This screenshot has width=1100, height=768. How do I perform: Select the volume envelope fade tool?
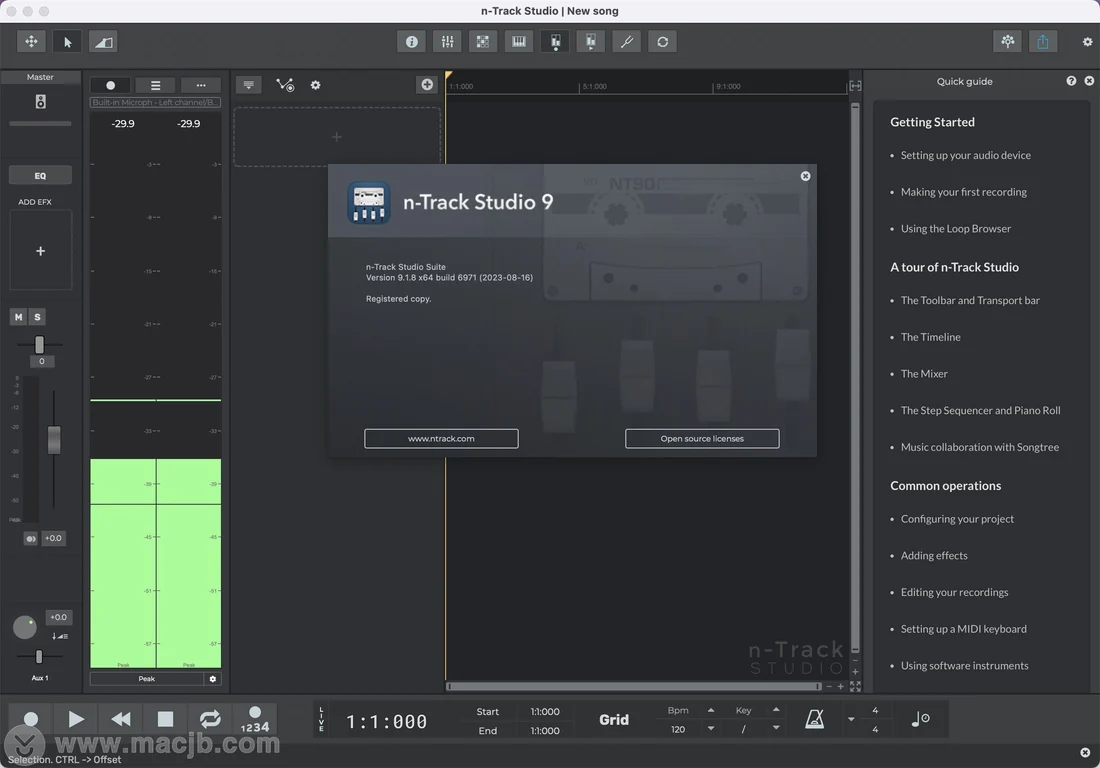pyautogui.click(x=104, y=42)
